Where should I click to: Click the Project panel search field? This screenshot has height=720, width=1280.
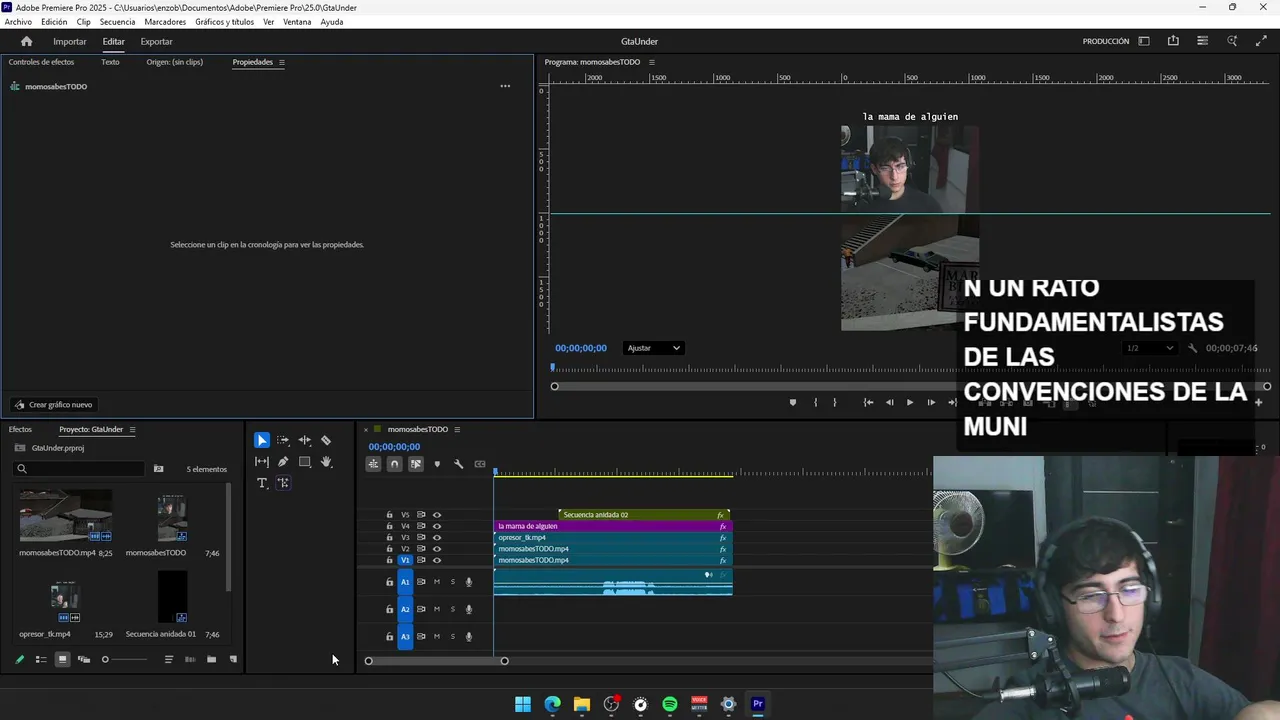[80, 469]
